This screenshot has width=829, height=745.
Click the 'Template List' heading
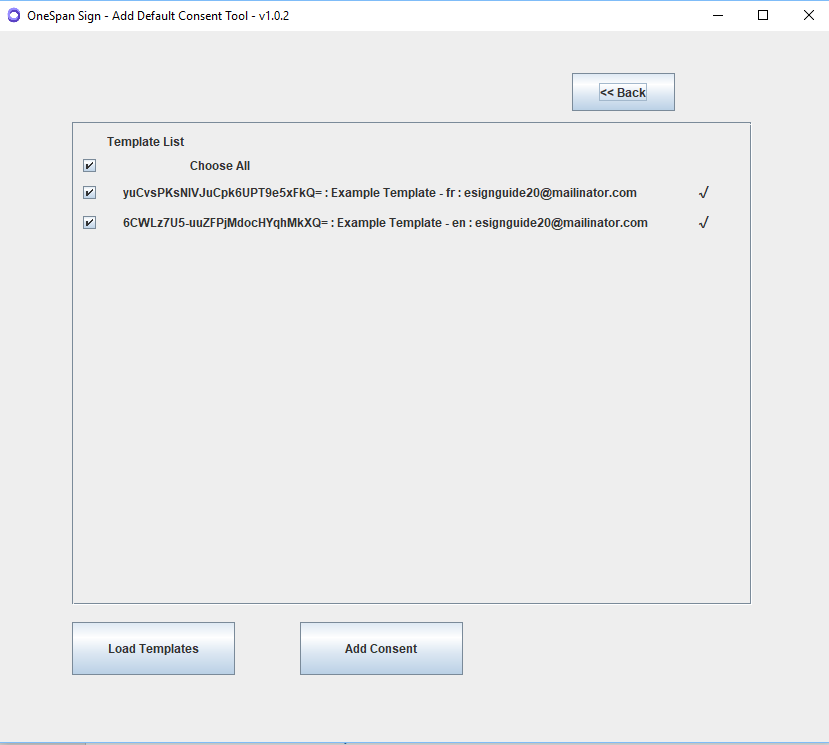(x=145, y=142)
